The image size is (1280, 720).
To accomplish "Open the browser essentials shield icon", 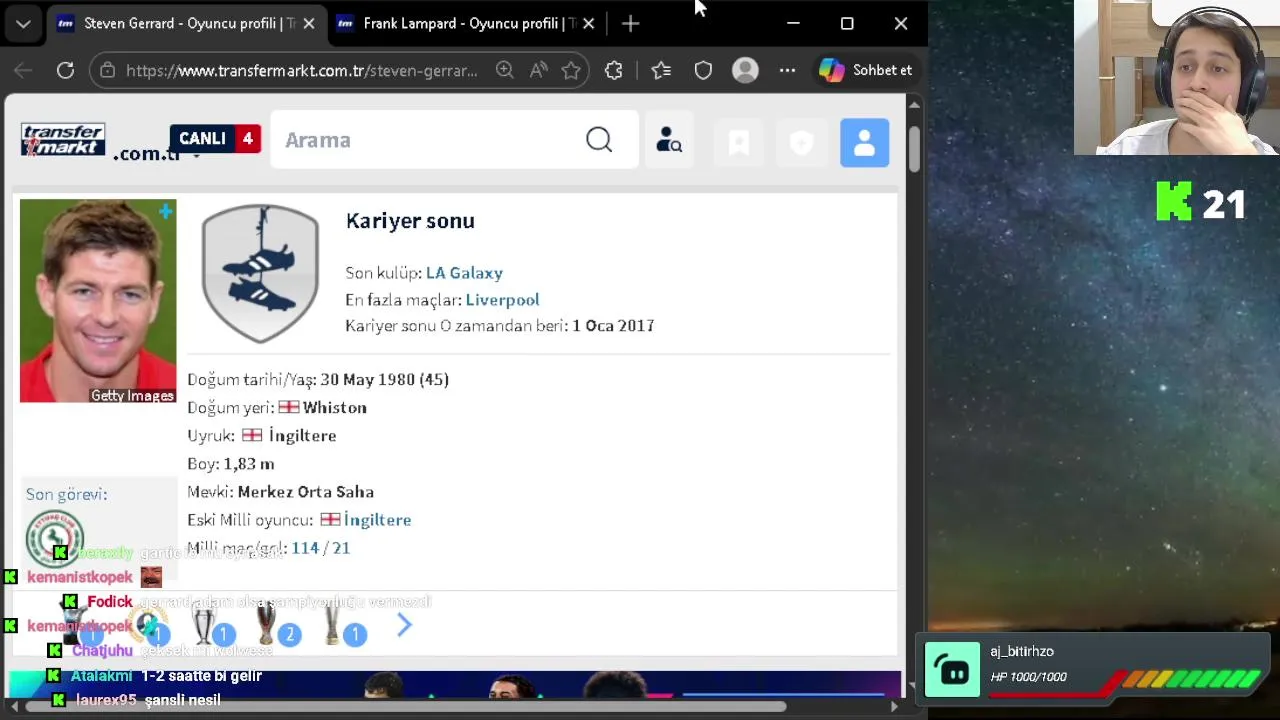I will pyautogui.click(x=703, y=70).
